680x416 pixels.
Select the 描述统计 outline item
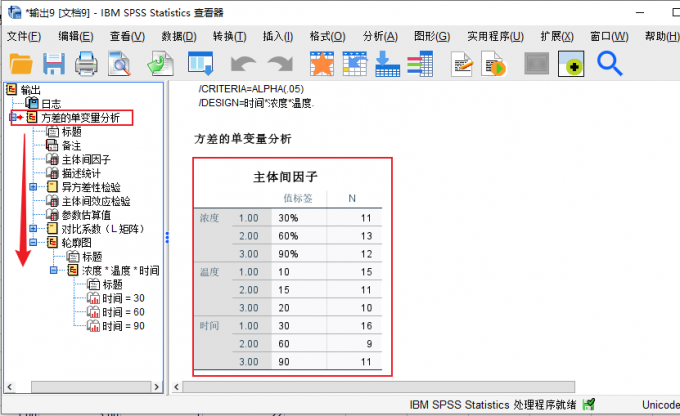[81, 173]
